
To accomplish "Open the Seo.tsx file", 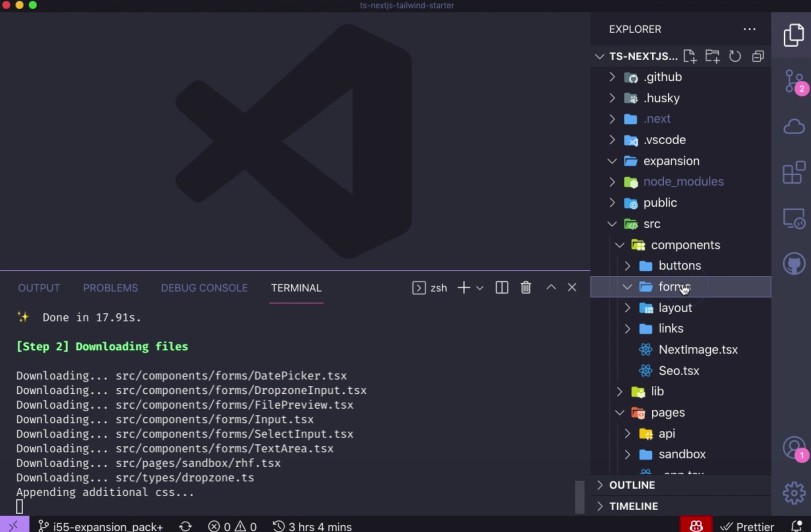I will (681, 371).
